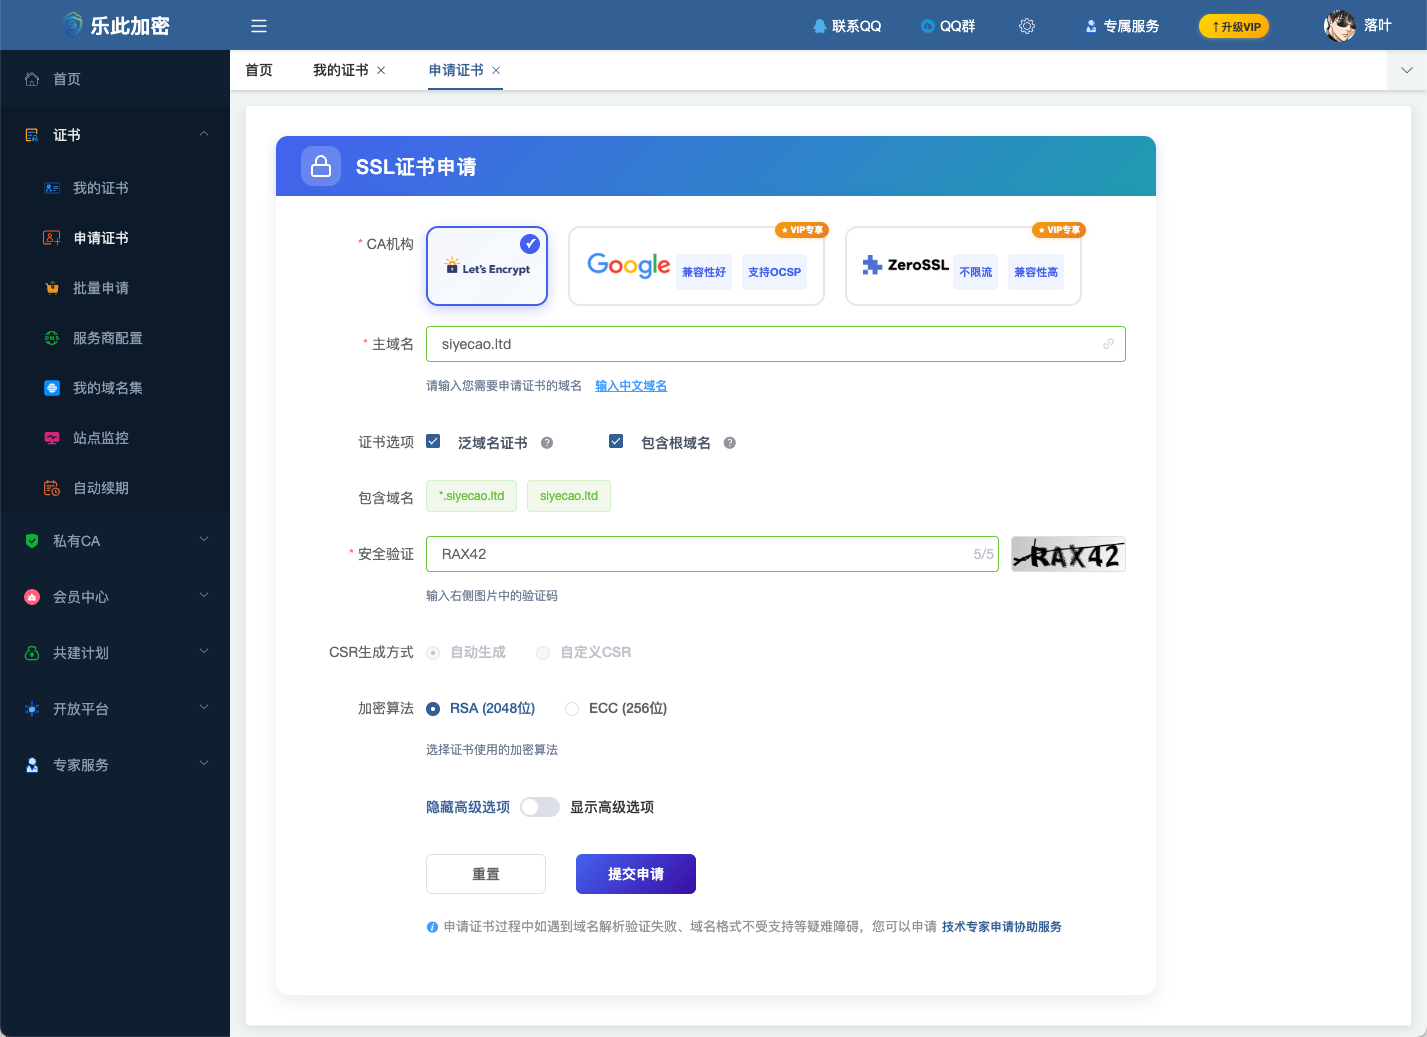The image size is (1427, 1037).
Task: Open 服务商配置 in the sidebar
Action: click(115, 338)
